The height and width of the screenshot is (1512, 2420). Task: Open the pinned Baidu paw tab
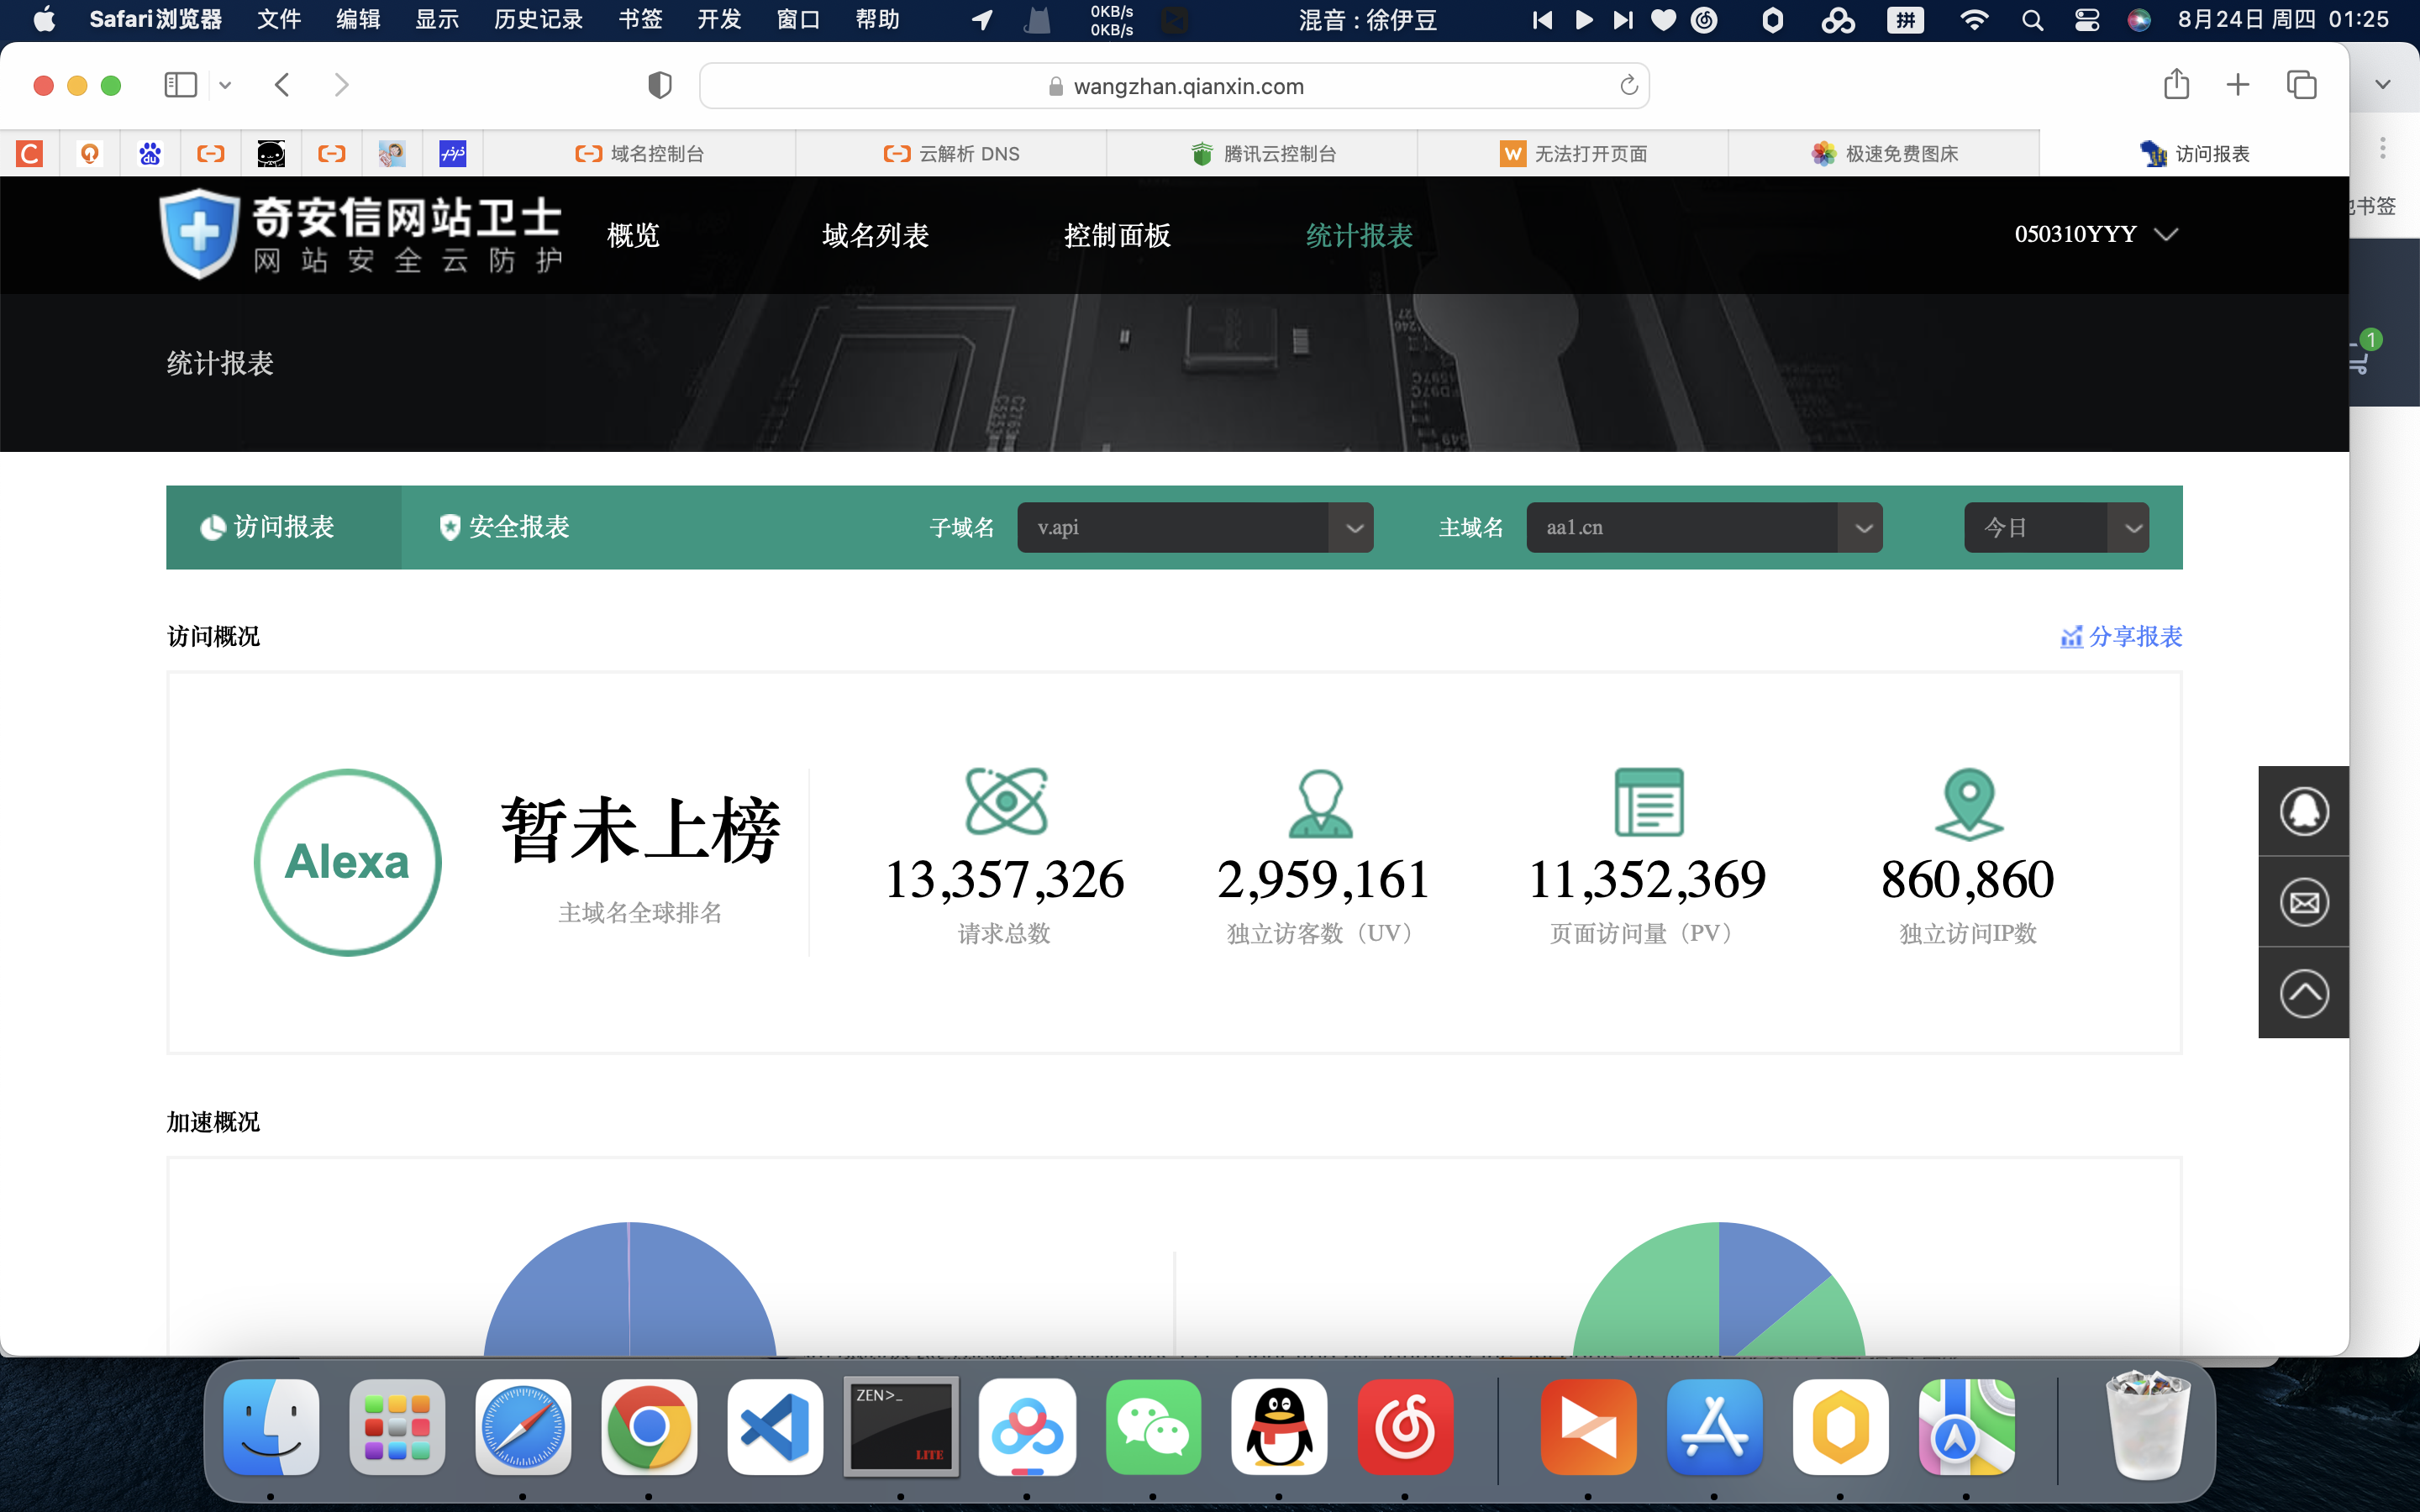(x=150, y=154)
